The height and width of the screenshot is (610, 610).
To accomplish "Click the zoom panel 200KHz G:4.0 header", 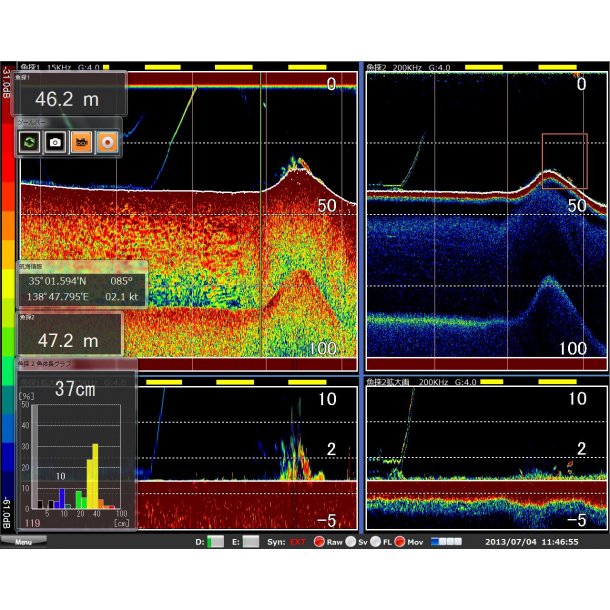I will [x=422, y=382].
